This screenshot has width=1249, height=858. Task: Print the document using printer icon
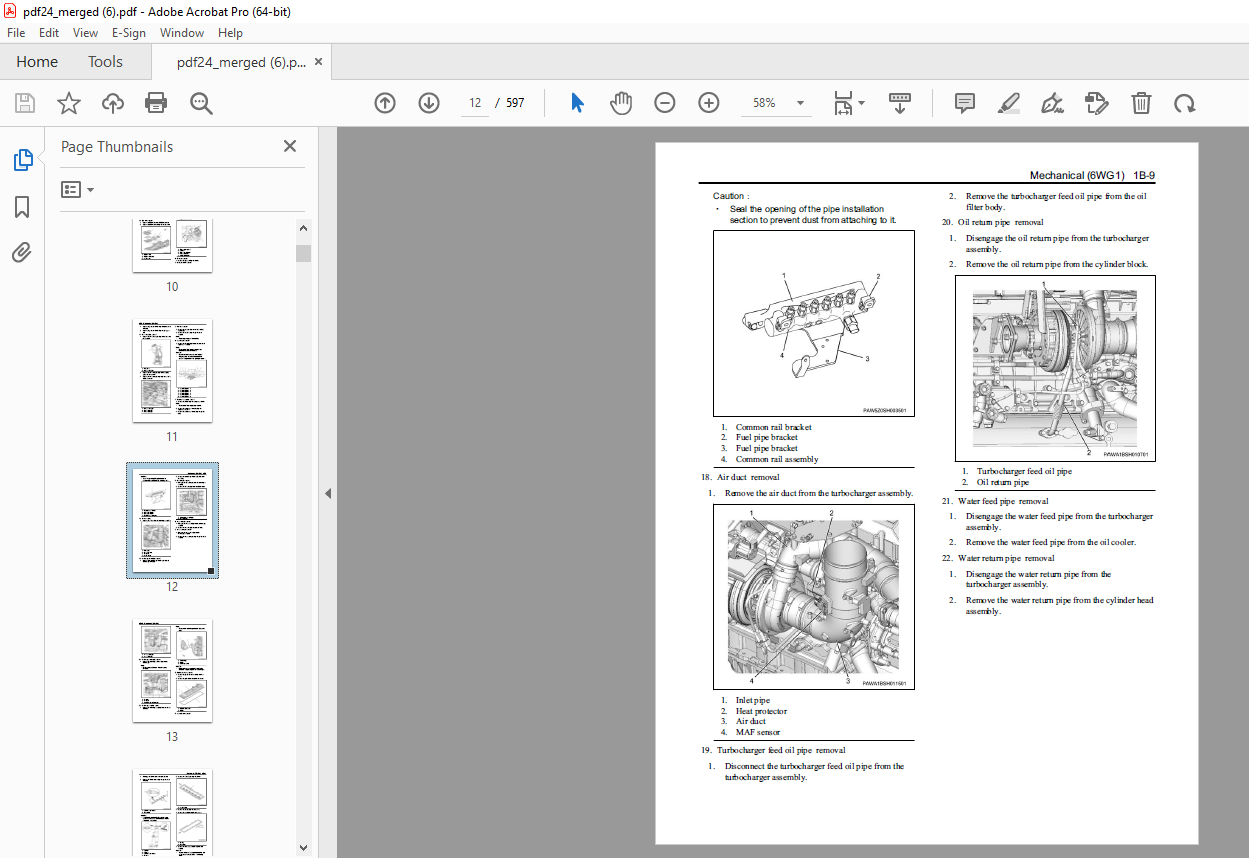(x=156, y=103)
